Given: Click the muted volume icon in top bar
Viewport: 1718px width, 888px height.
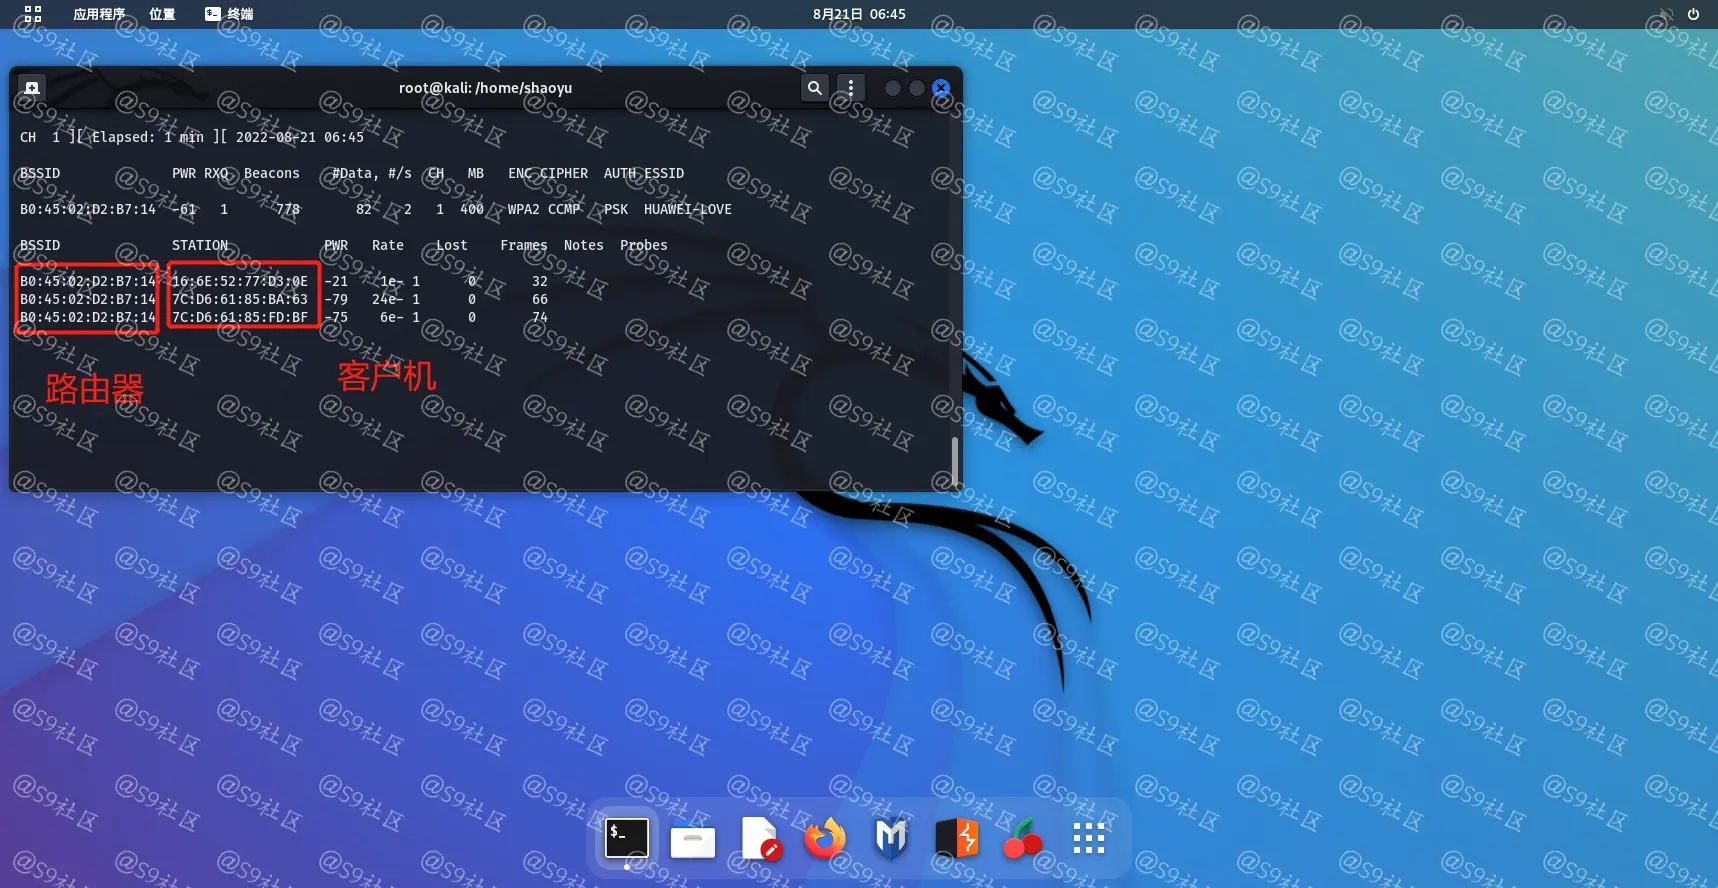Looking at the screenshot, I should (1666, 14).
